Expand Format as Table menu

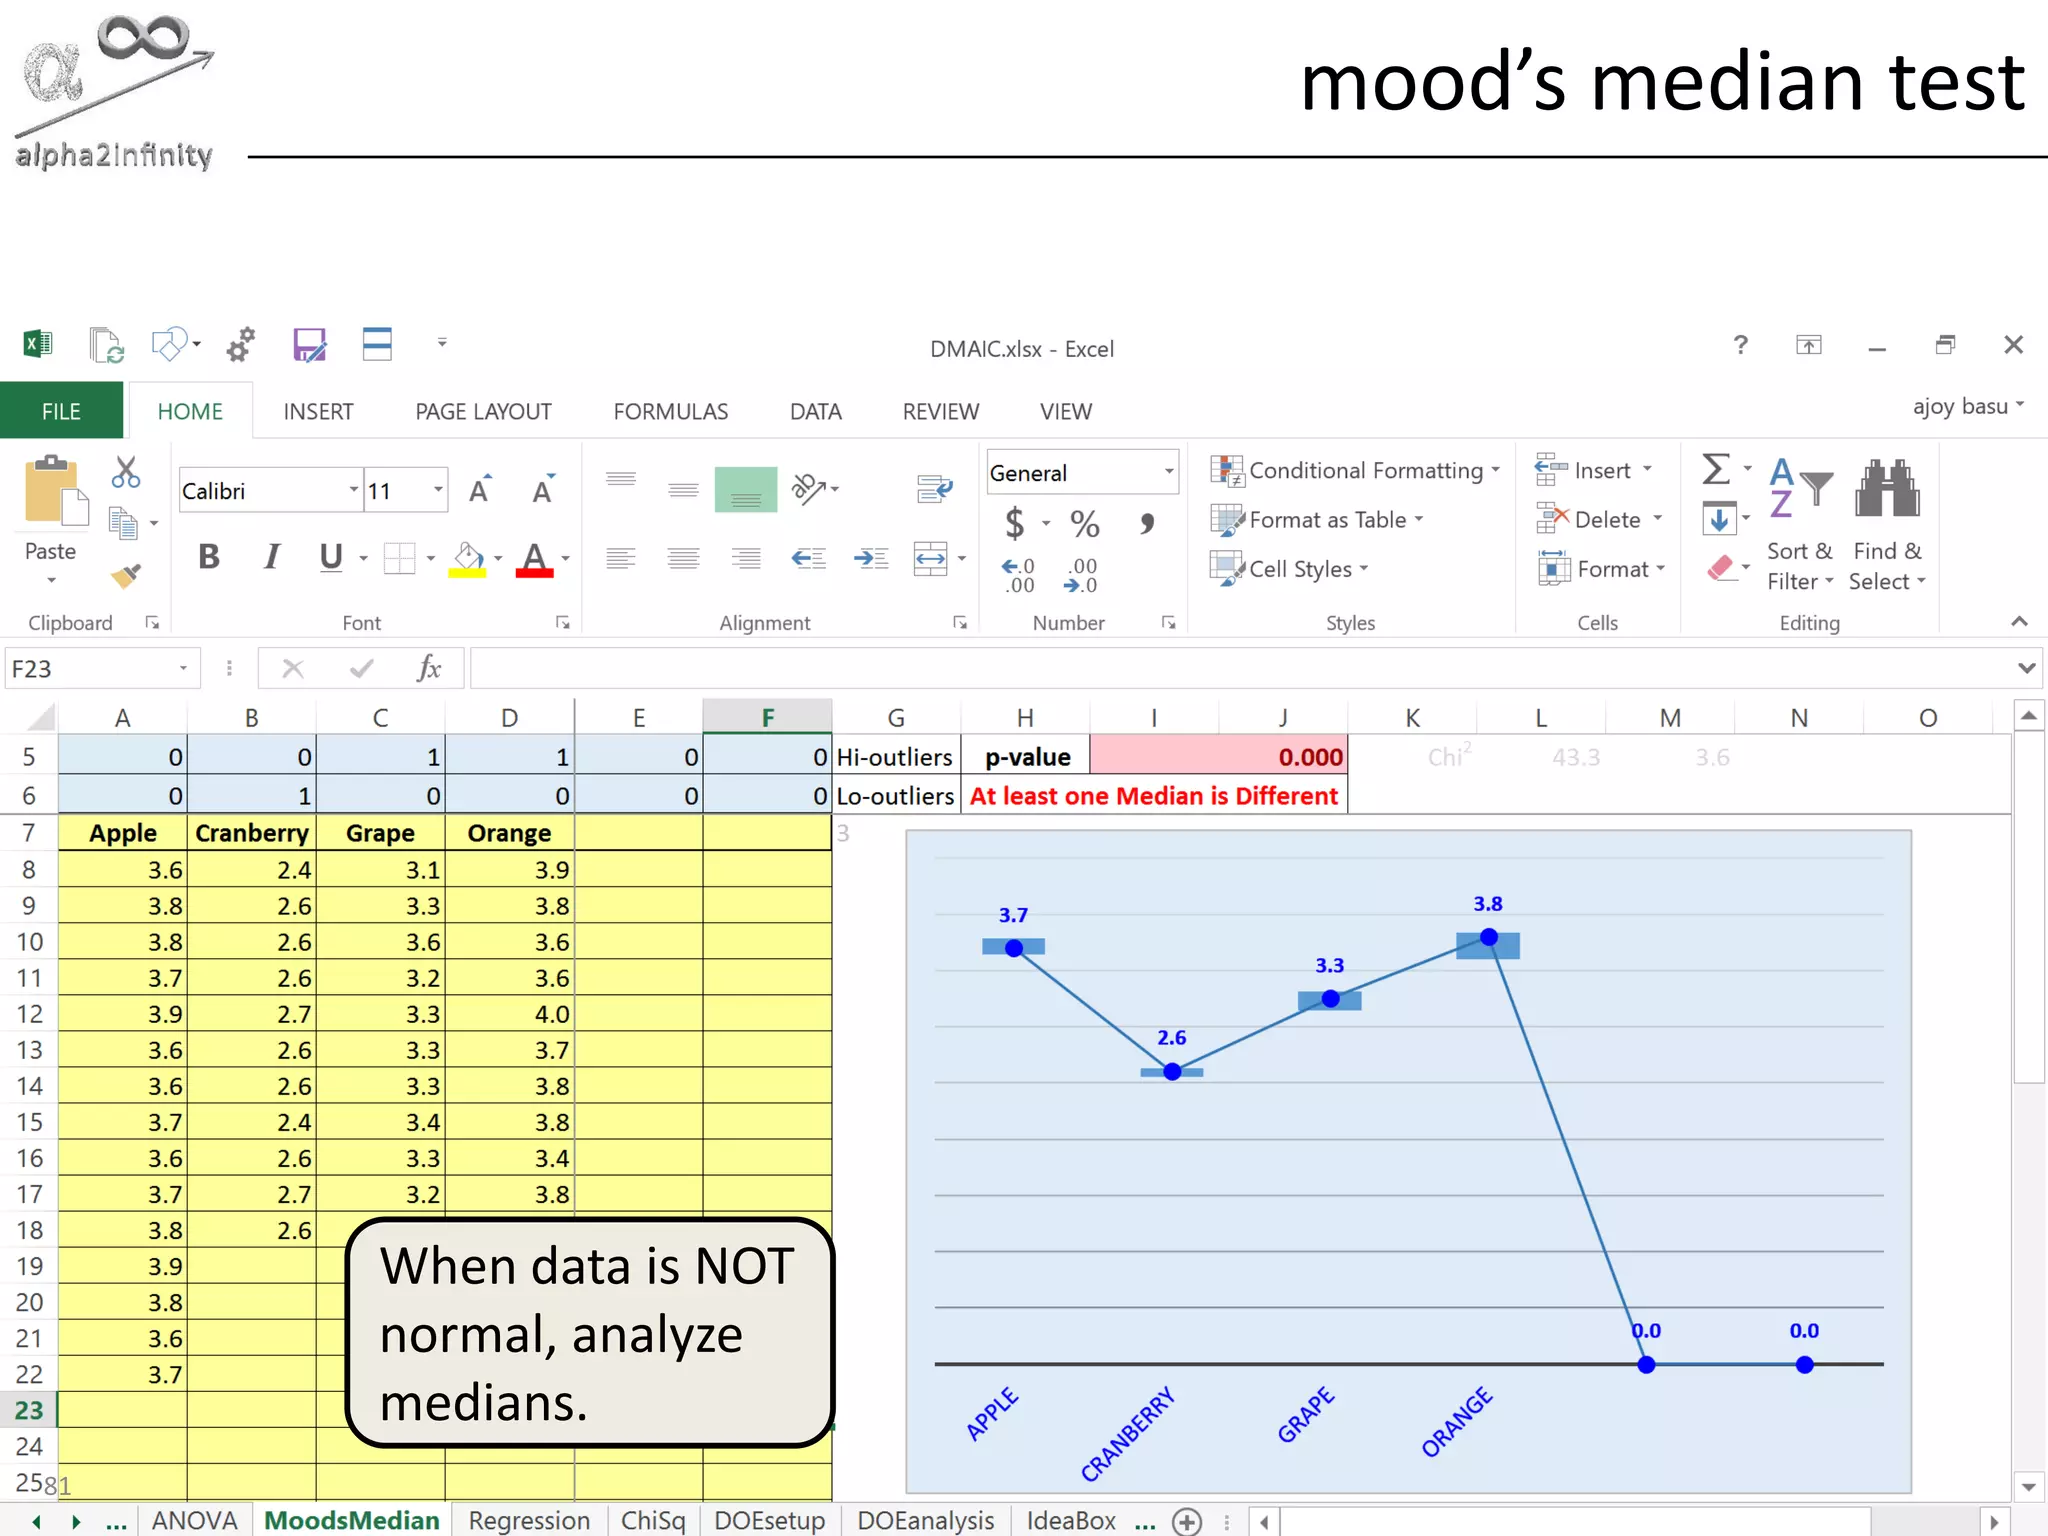tap(1317, 520)
